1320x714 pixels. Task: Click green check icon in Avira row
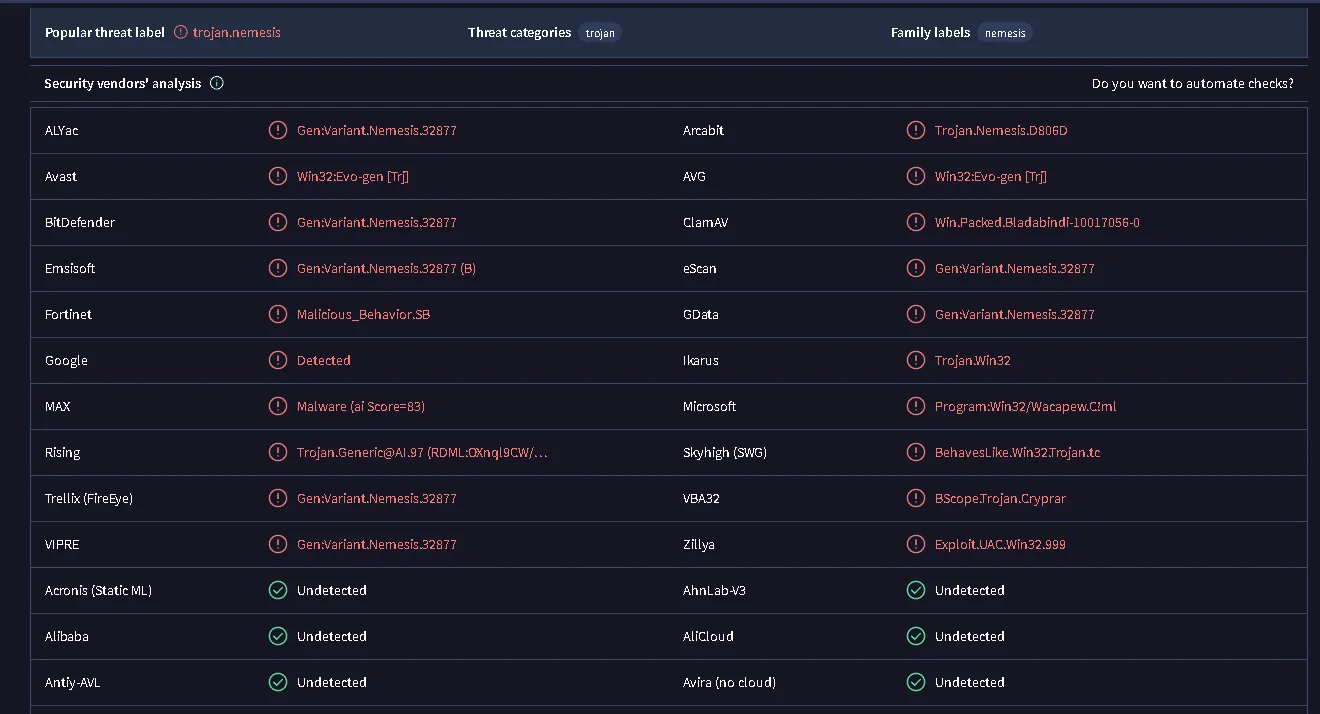click(916, 682)
